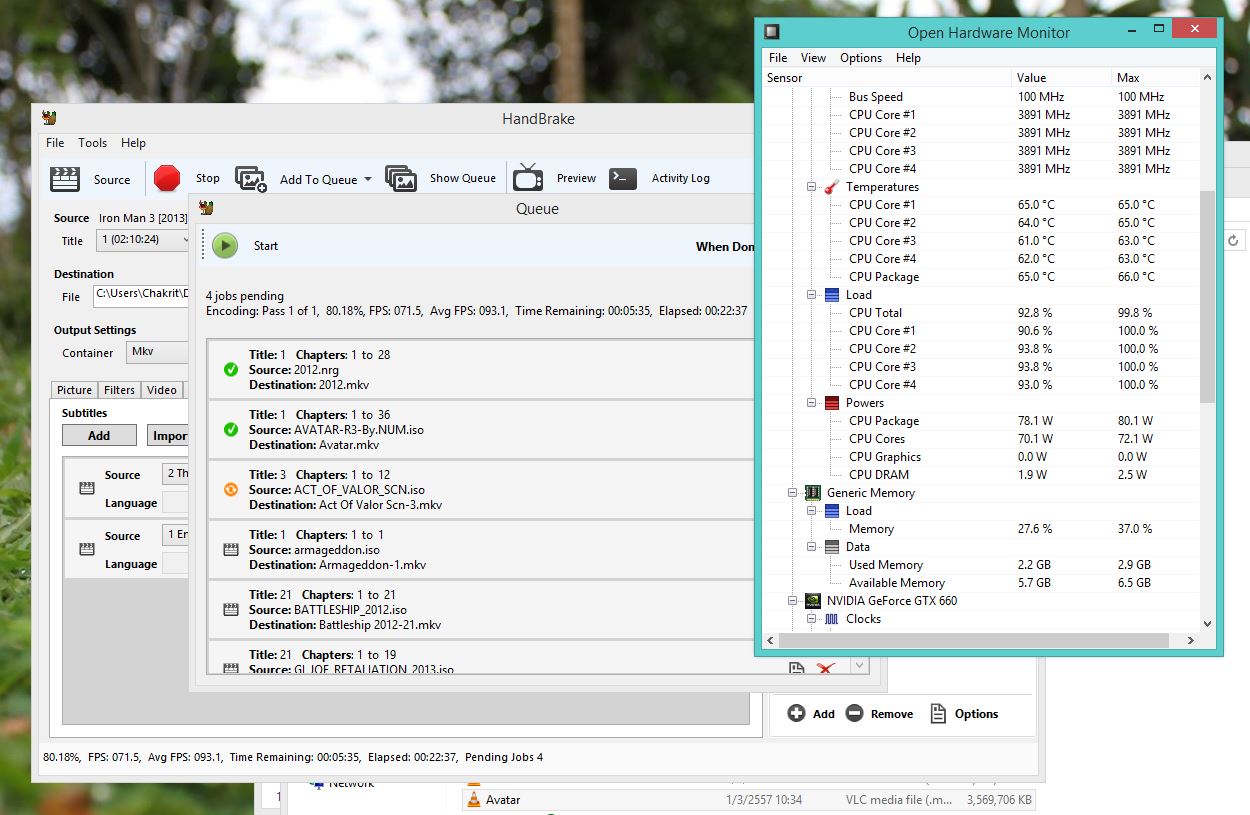Viewport: 1250px width, 815px height.
Task: Click the Queue window's title bar icon
Action: [206, 208]
